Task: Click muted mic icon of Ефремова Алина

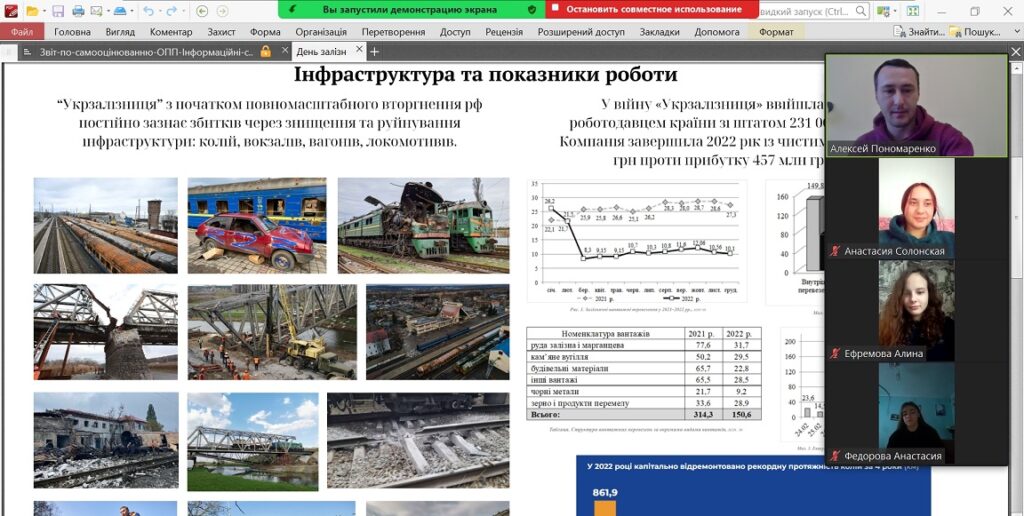Action: 835,353
